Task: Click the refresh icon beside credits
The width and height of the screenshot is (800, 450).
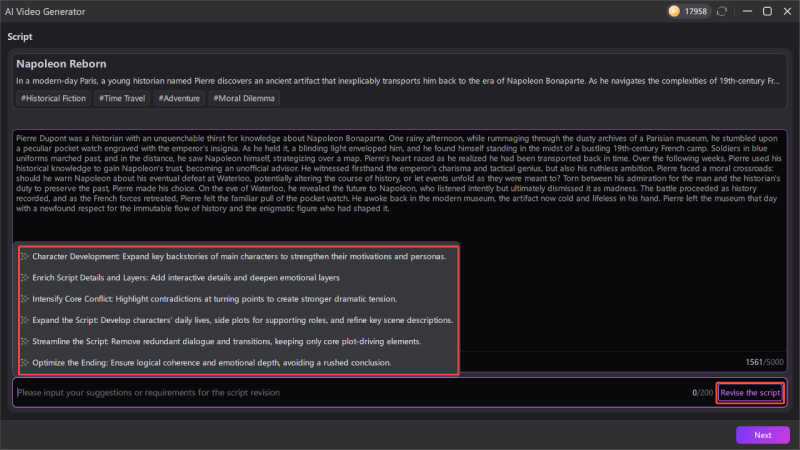Action: tap(724, 11)
